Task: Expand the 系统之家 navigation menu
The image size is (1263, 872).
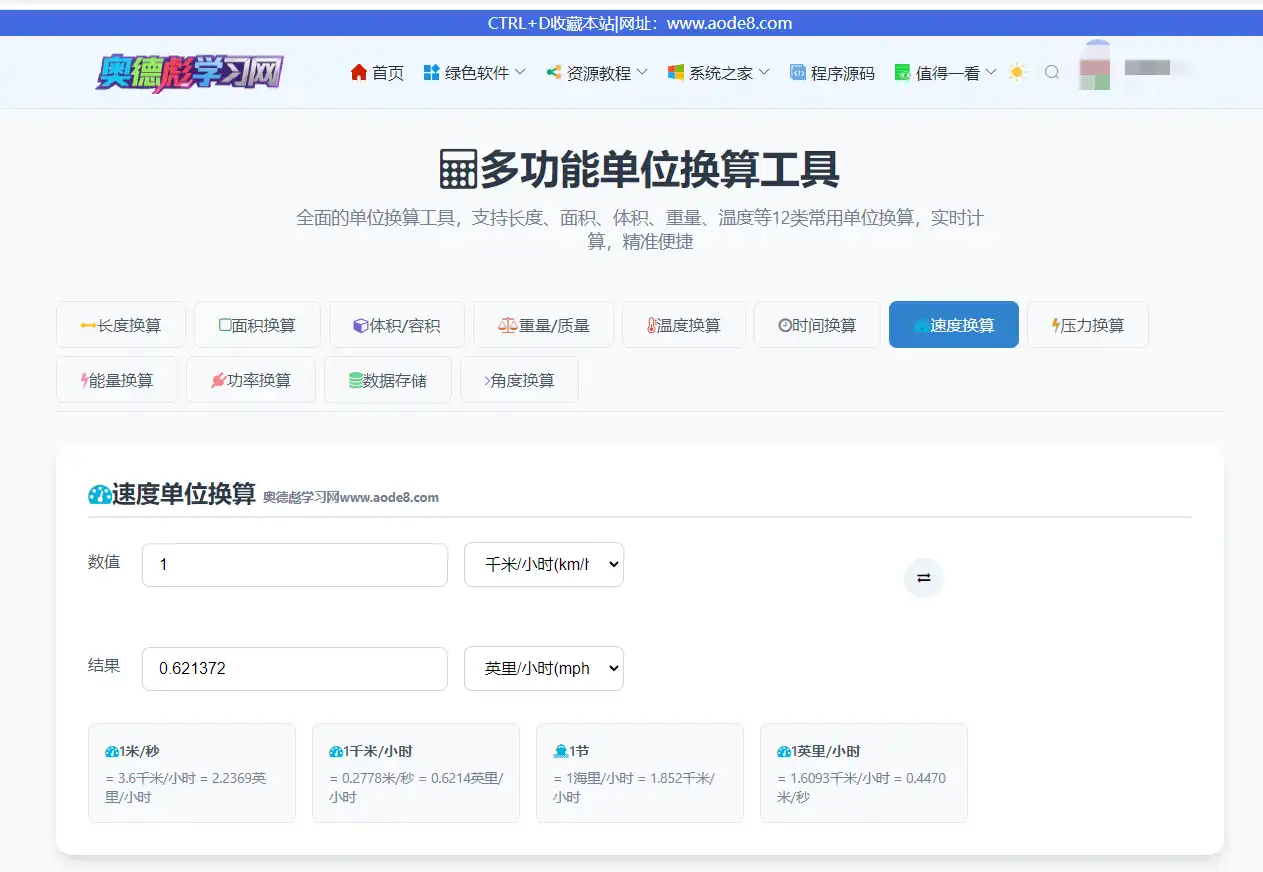Action: [719, 73]
